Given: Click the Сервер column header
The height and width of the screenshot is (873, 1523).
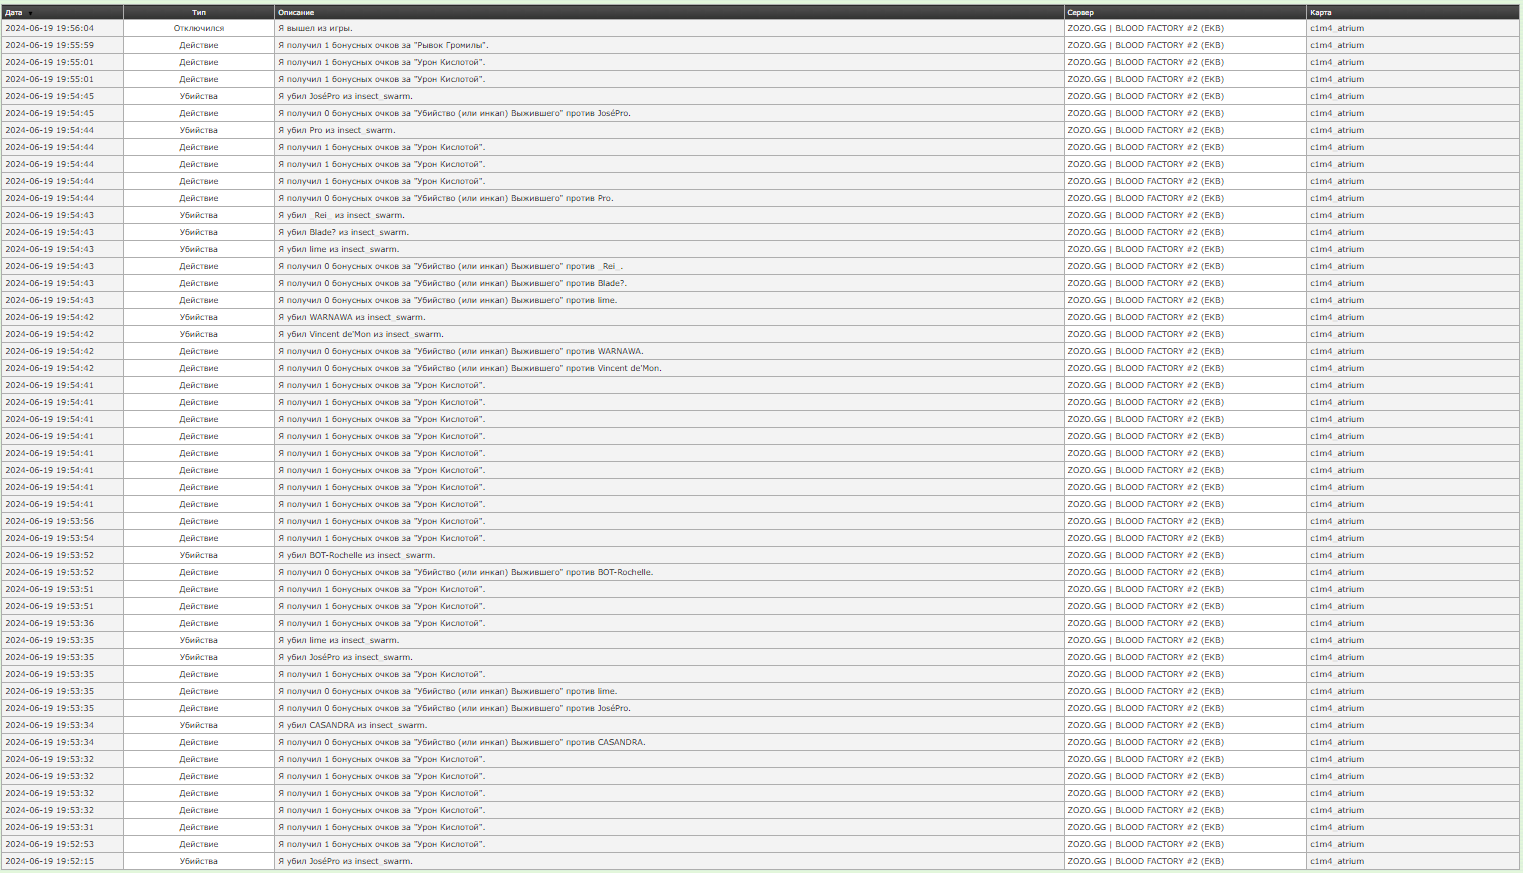Looking at the screenshot, I should coord(1080,12).
